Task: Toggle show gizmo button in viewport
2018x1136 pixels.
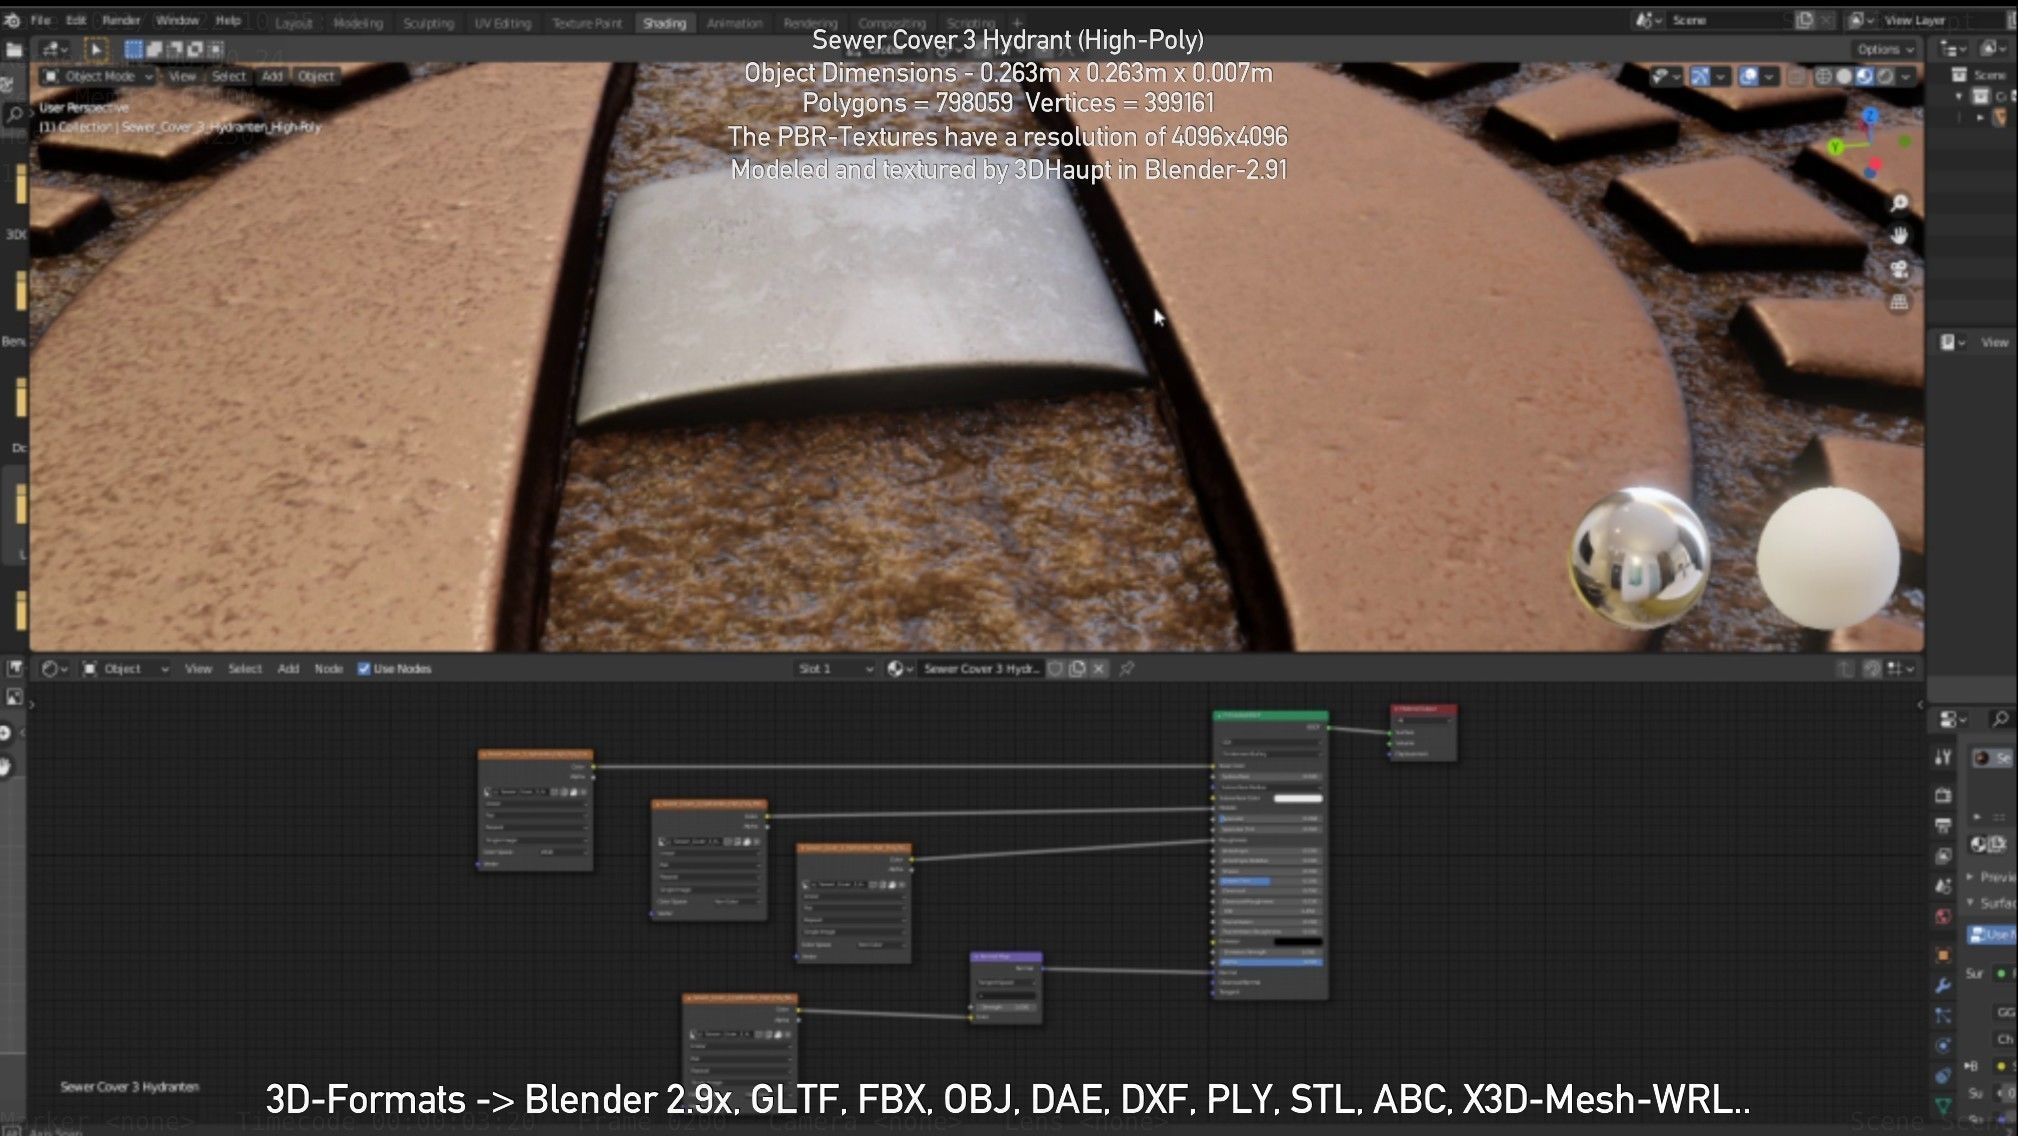Action: coord(1699,76)
